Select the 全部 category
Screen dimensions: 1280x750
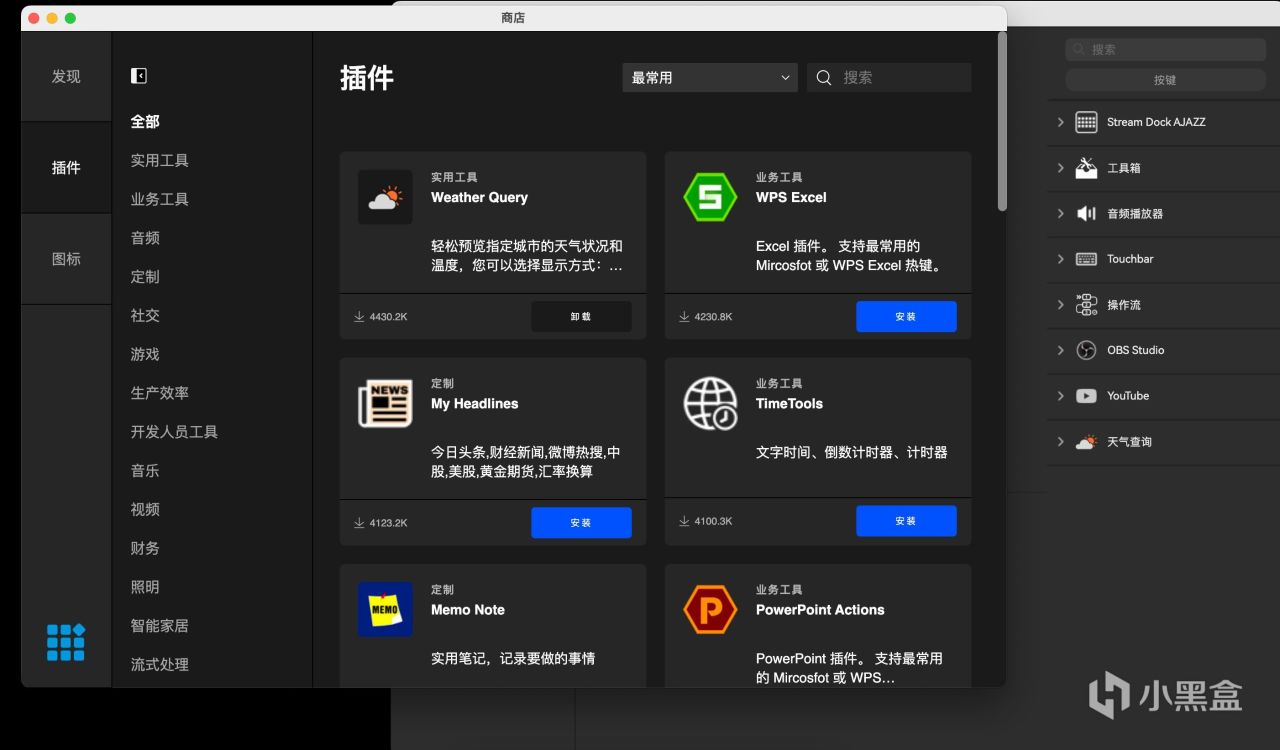[145, 121]
